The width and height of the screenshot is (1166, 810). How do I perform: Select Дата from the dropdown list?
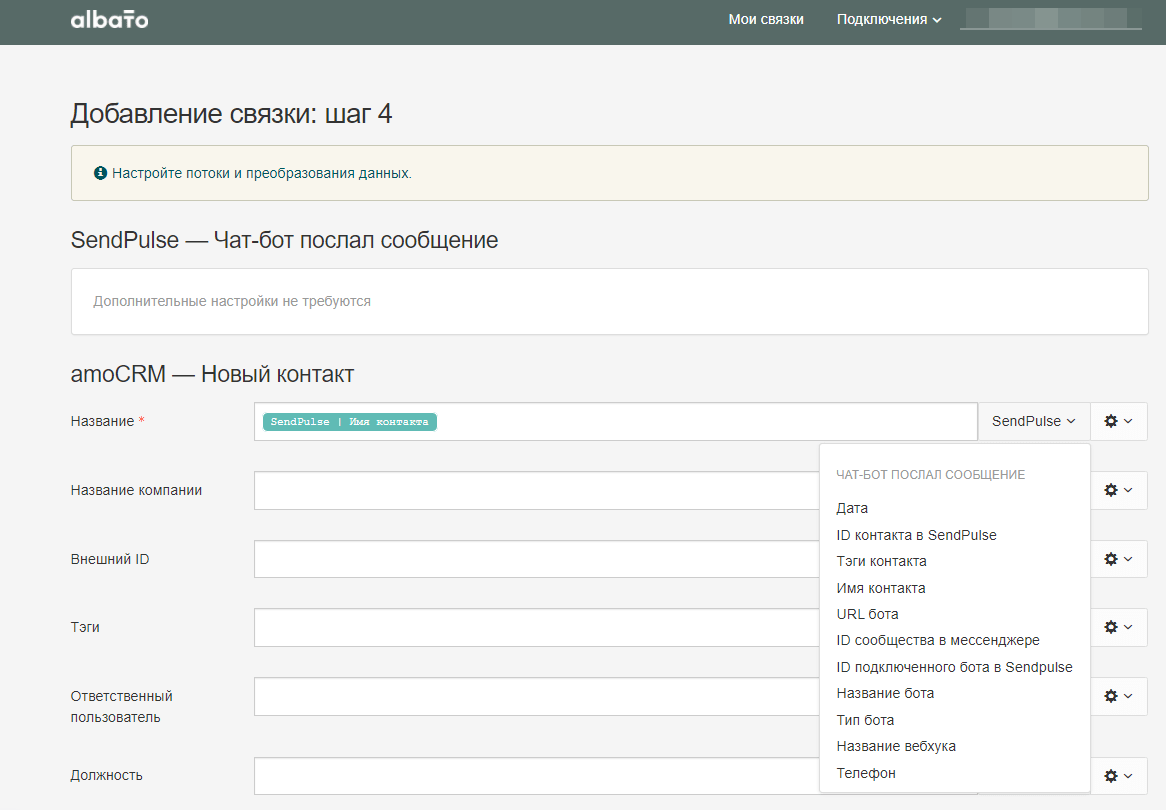click(852, 508)
